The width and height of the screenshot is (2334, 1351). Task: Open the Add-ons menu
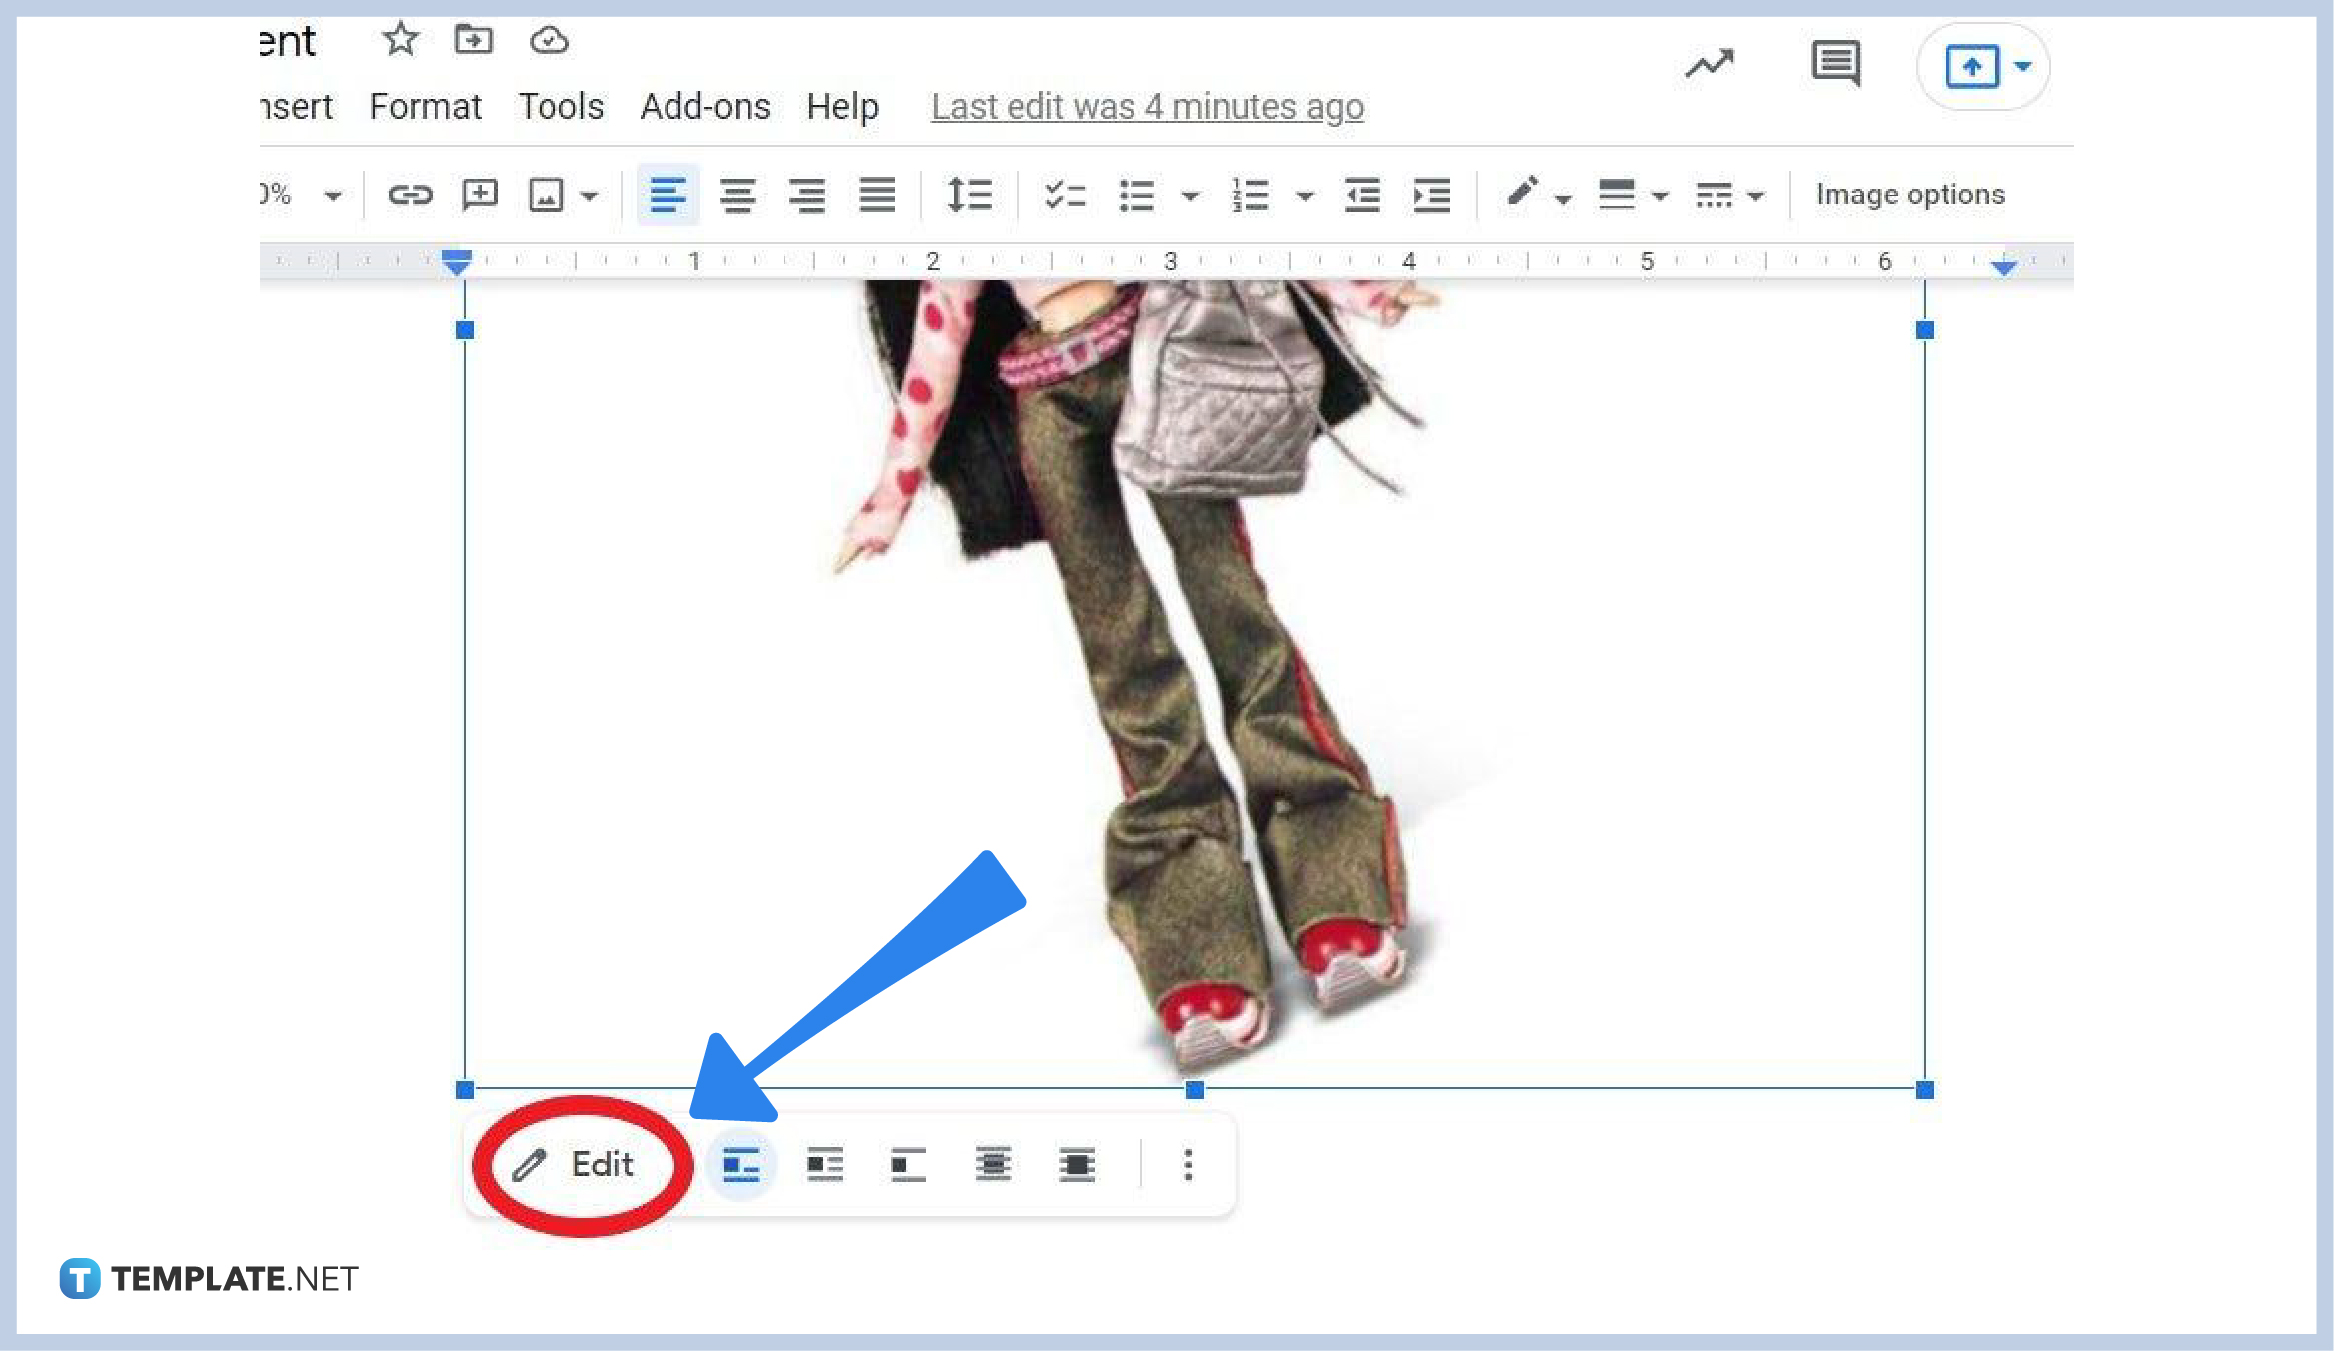[705, 106]
